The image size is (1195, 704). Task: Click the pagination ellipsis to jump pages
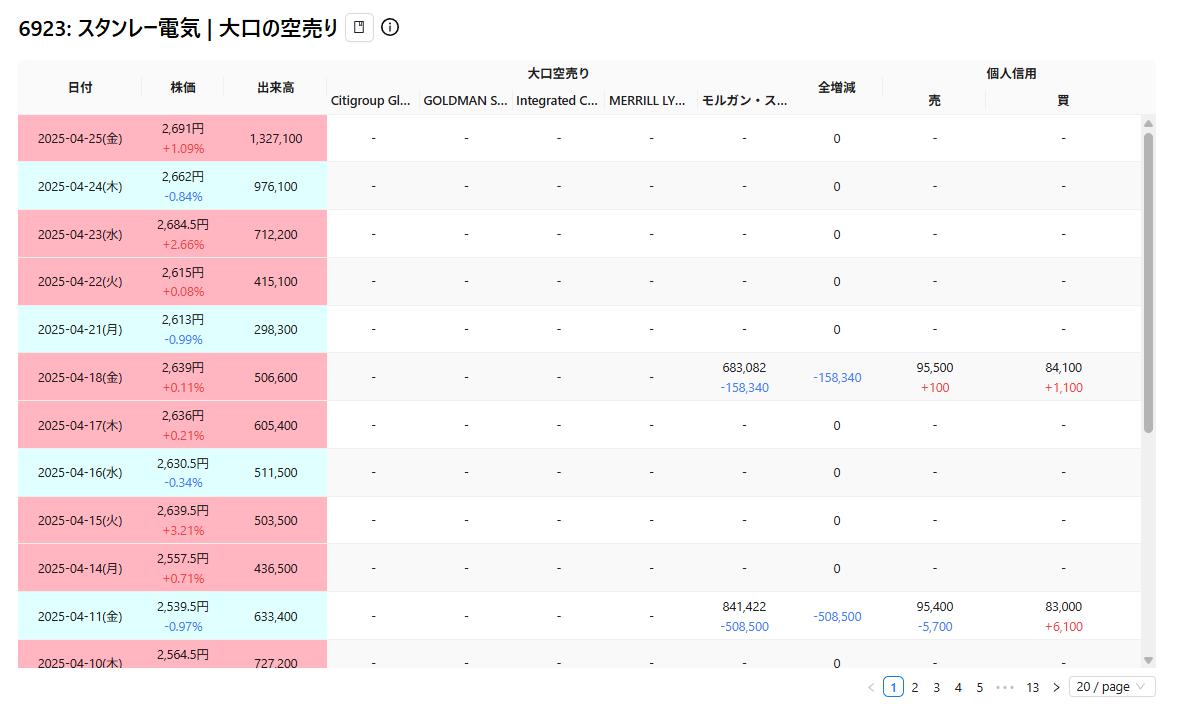click(x=1005, y=687)
